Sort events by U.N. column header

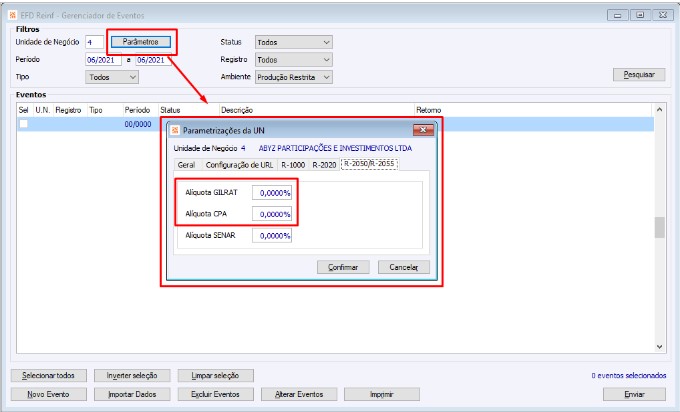(x=43, y=110)
